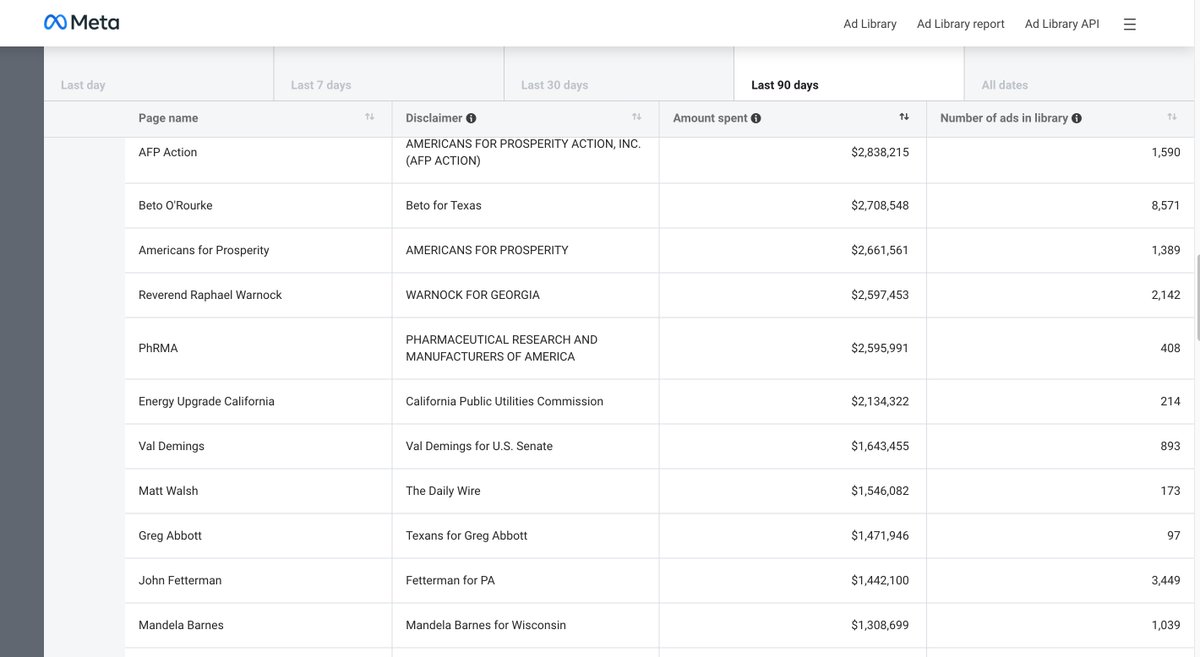
Task: Click the 2,142 ads count
Action: (x=1166, y=295)
